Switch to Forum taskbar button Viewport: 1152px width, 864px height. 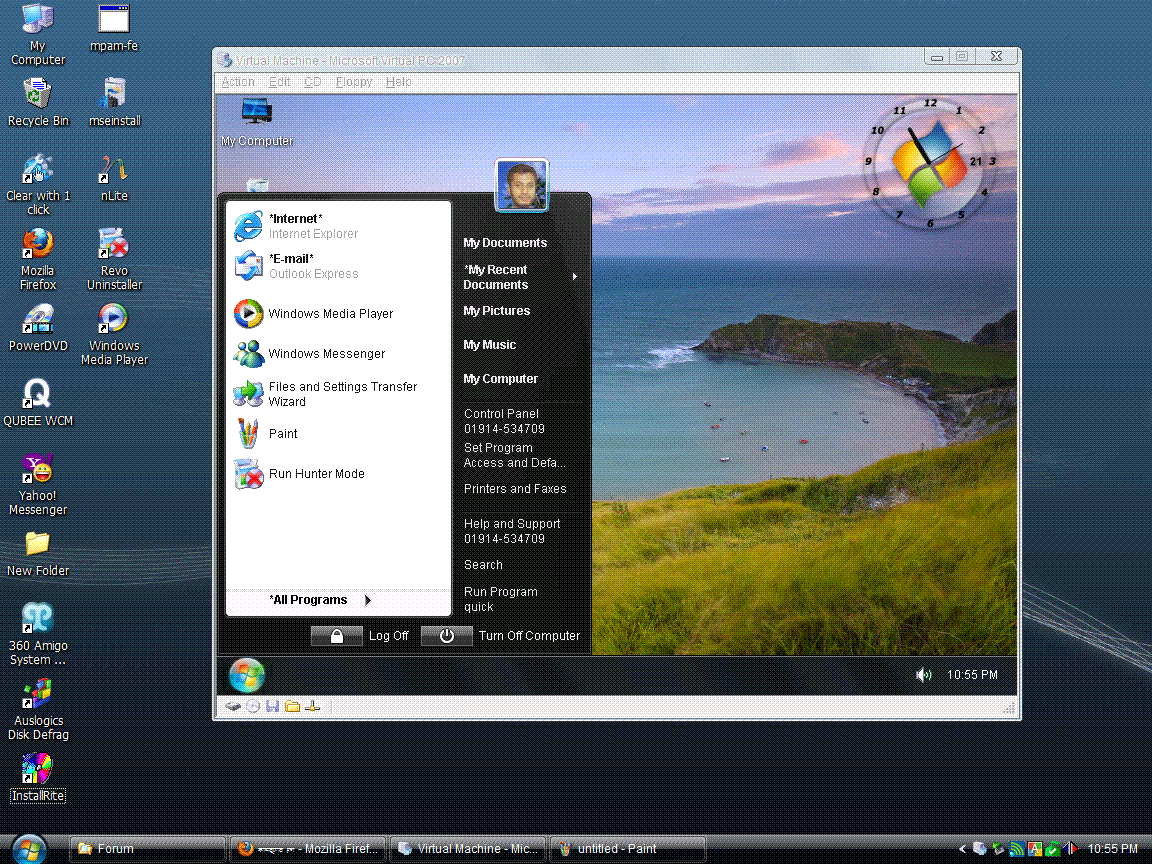click(147, 849)
